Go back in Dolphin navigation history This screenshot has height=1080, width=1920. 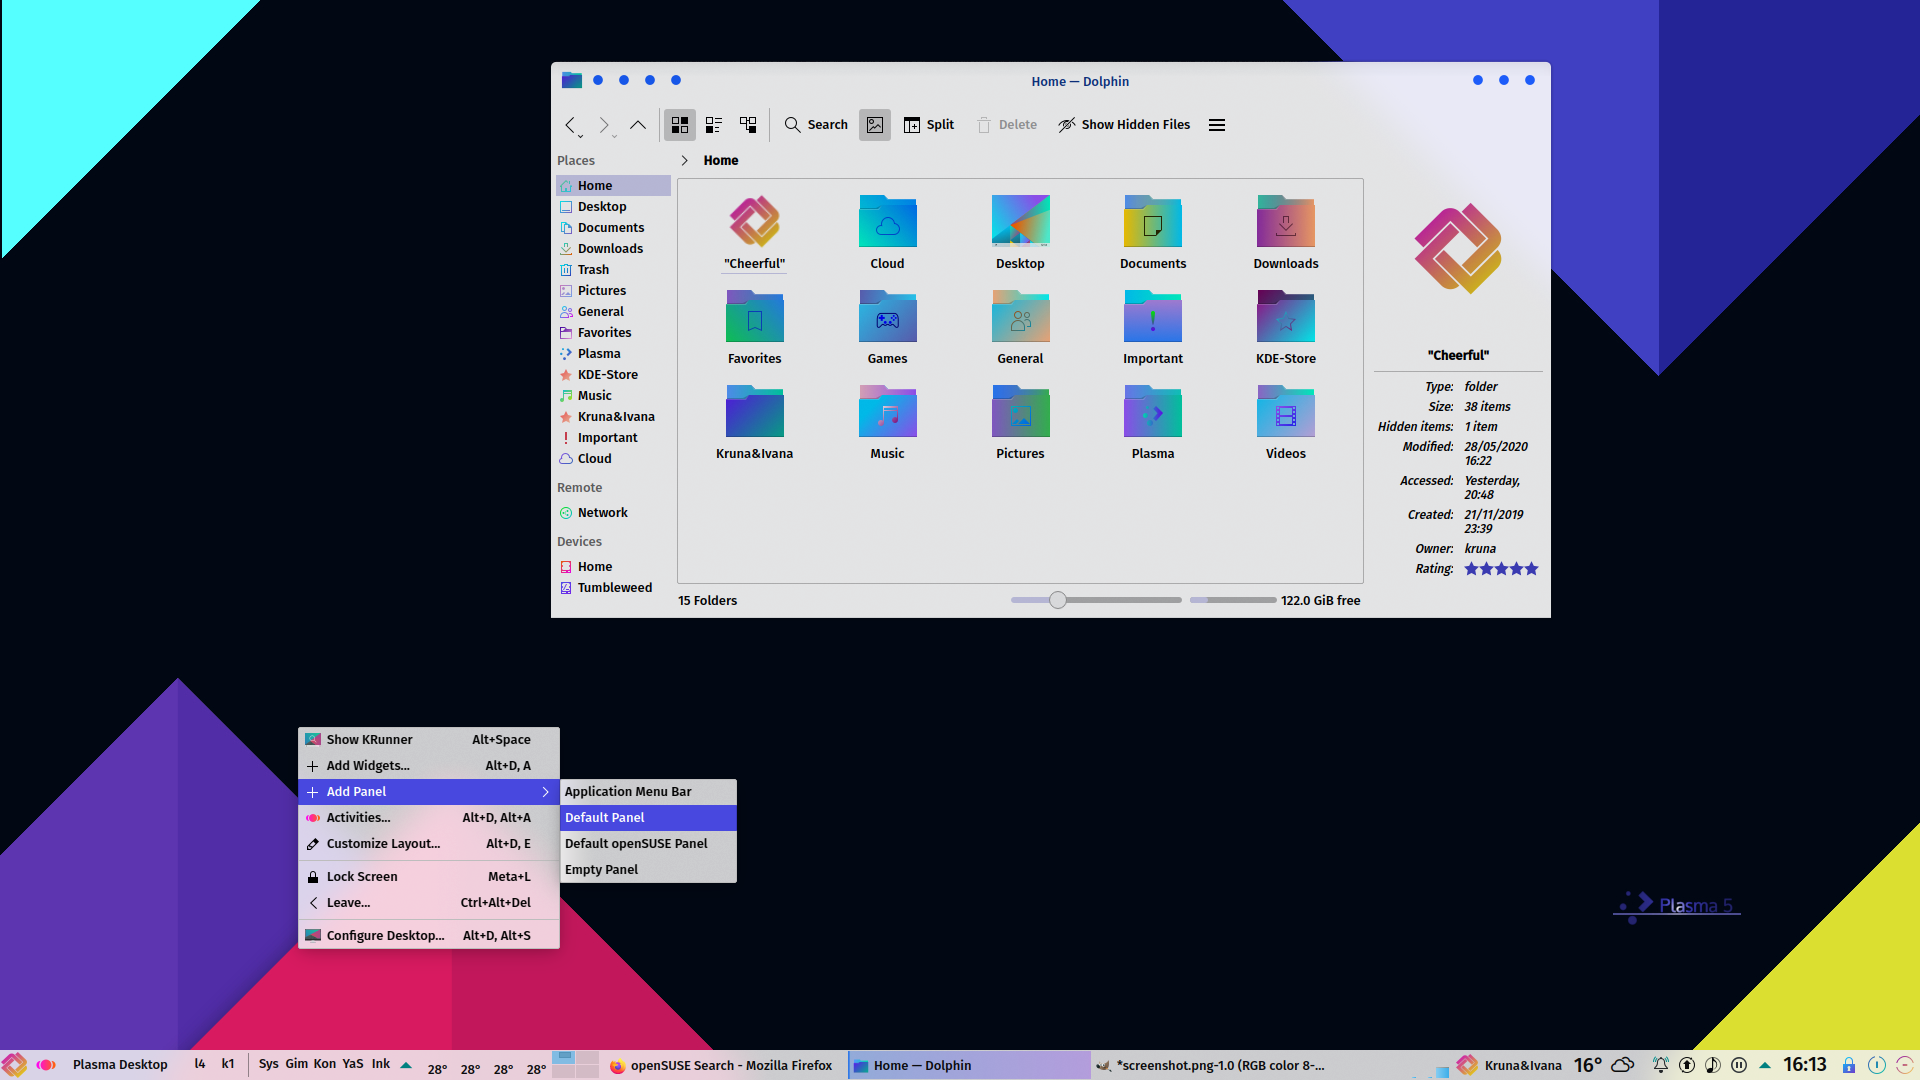[x=570, y=125]
